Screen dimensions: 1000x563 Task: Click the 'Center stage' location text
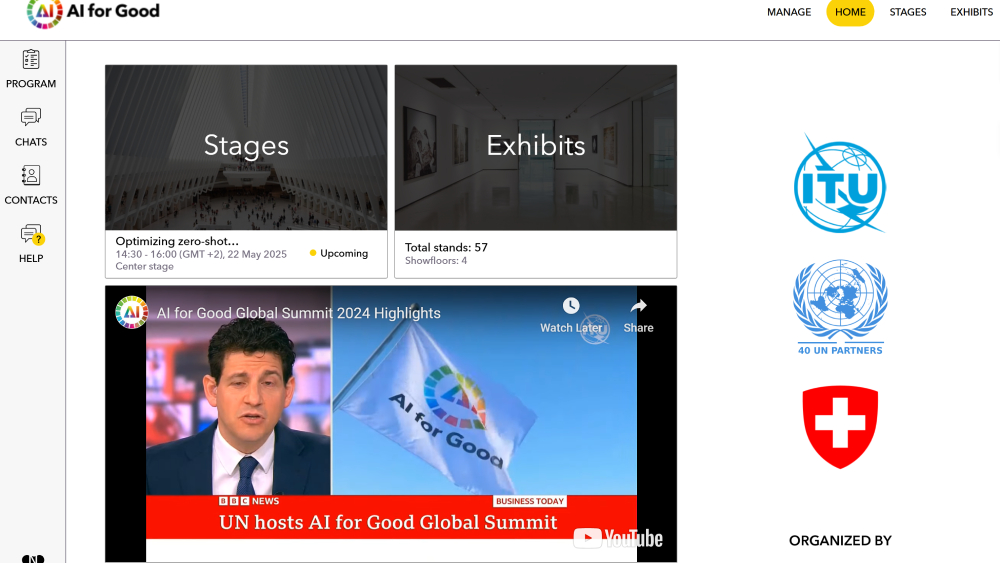point(144,267)
